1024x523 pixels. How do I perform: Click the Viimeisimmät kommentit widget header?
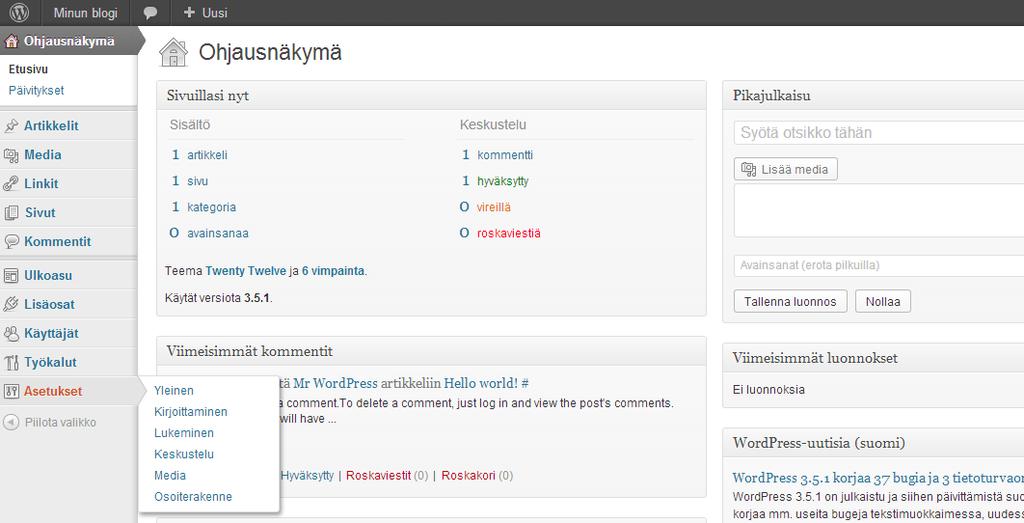tap(431, 351)
